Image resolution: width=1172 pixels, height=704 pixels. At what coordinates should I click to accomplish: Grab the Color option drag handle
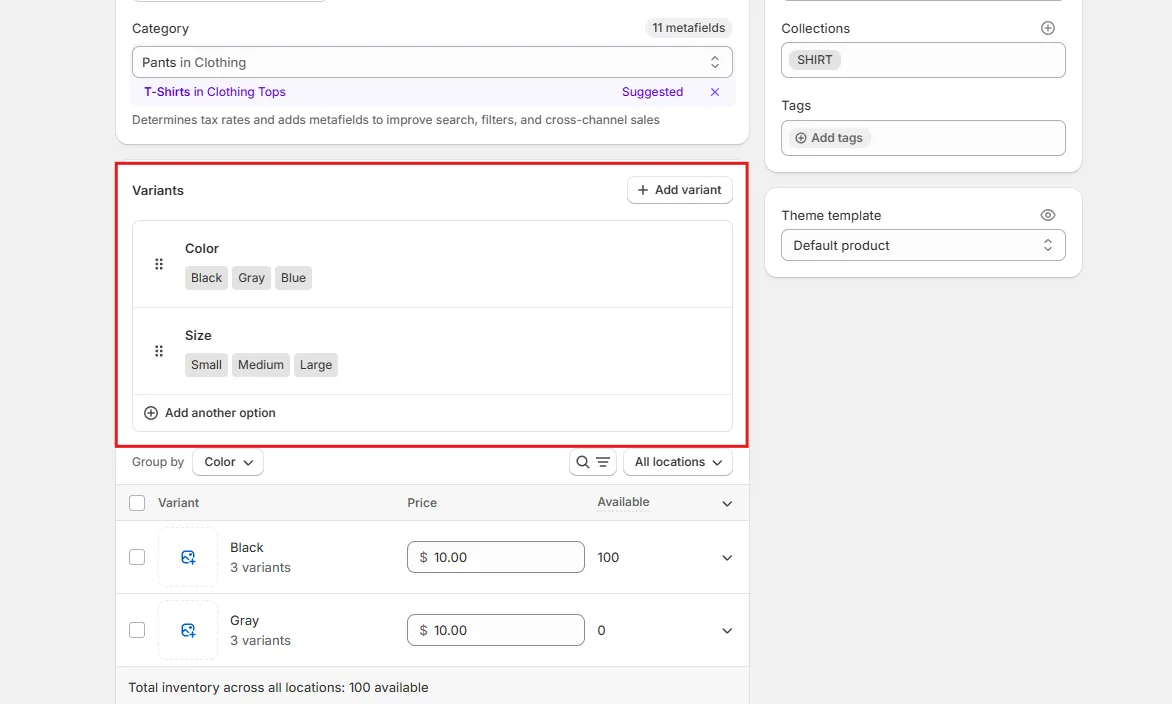(x=158, y=264)
